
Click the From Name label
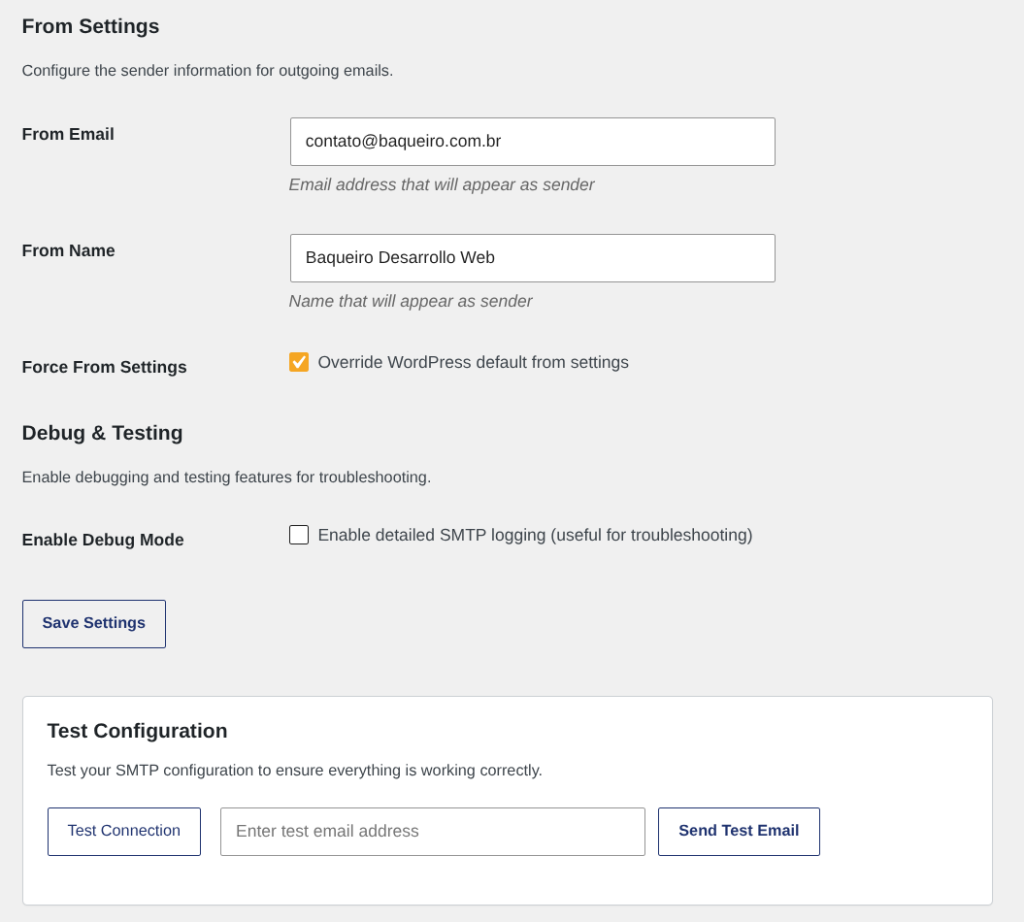69,250
